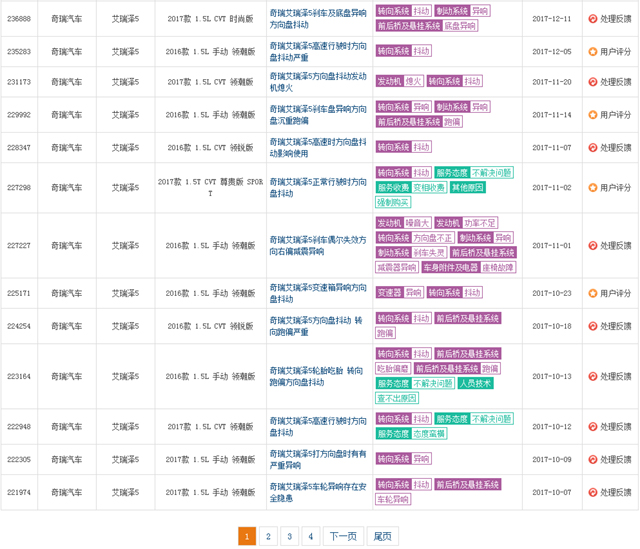Click complaint ID 223164
640x549 pixels.
19,376
